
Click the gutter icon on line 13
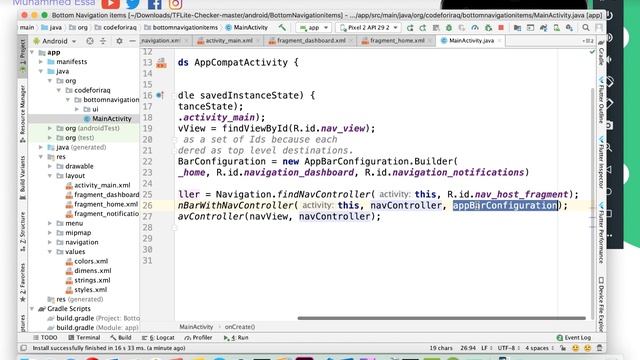click(161, 63)
